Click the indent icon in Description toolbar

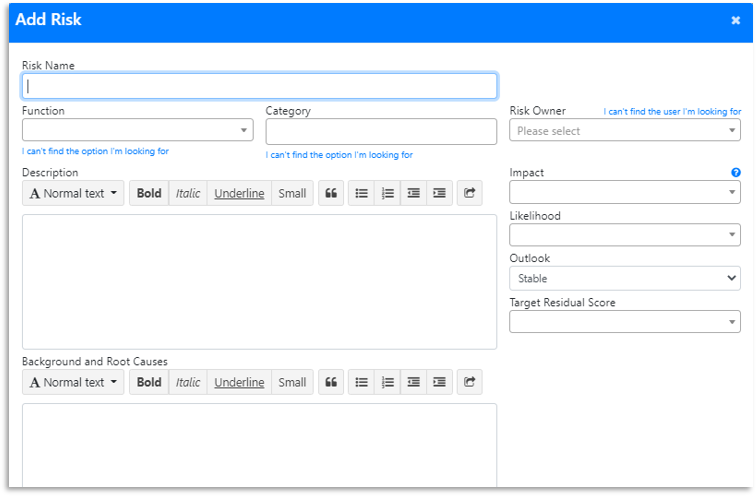tap(439, 193)
